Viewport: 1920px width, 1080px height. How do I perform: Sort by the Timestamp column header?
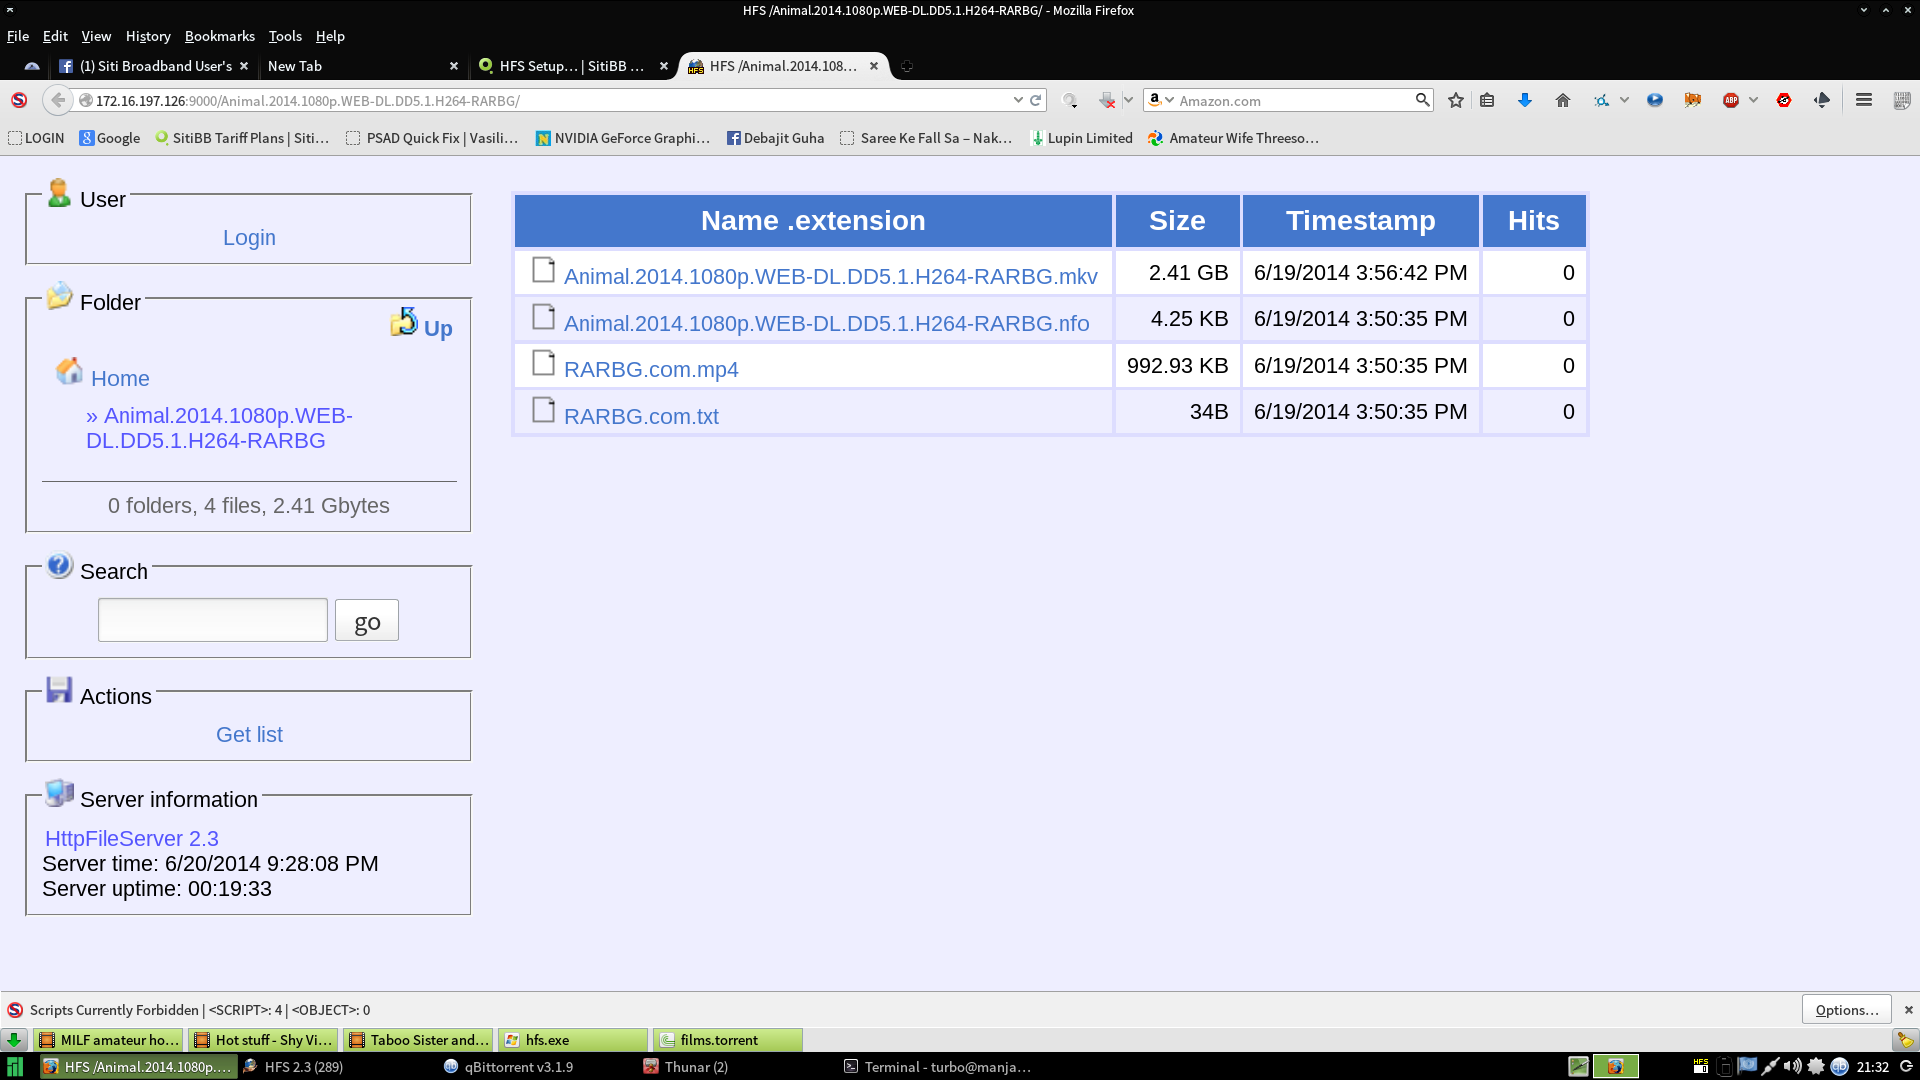1360,220
